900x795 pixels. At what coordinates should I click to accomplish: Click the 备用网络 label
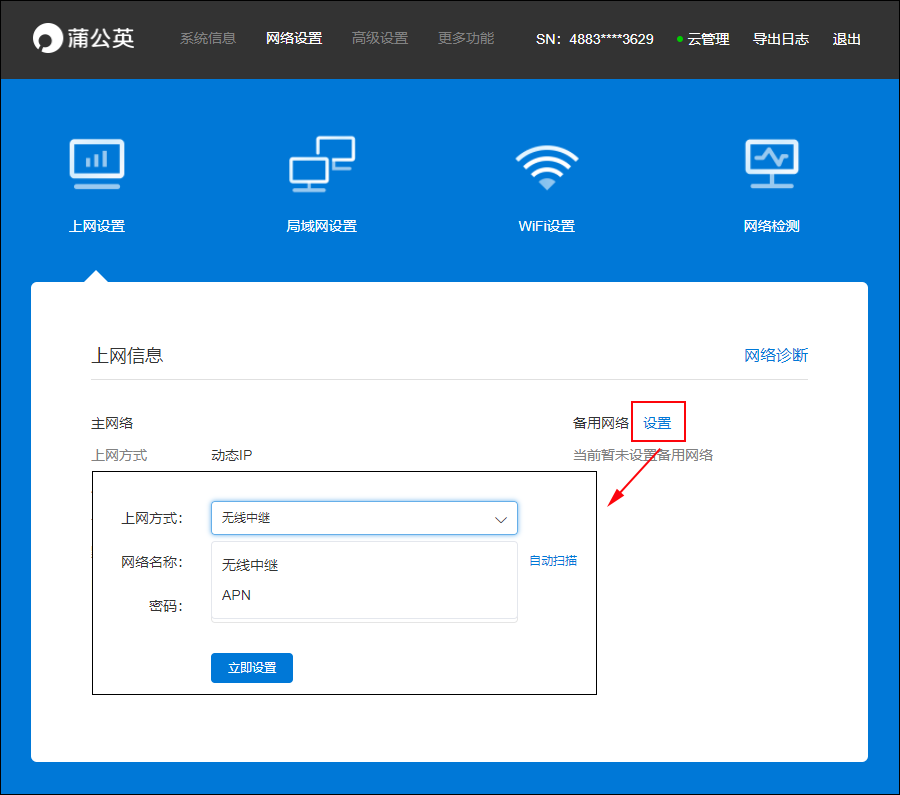601,423
